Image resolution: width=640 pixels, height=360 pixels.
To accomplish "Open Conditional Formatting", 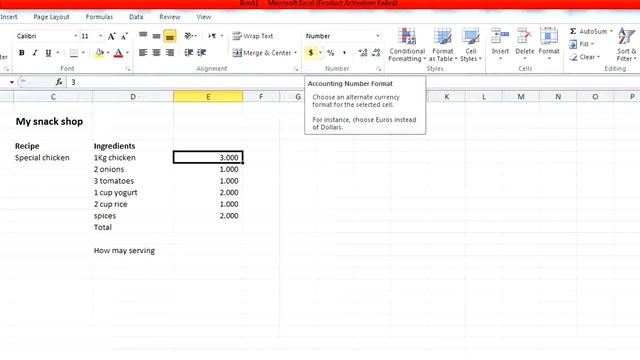I will (x=407, y=44).
